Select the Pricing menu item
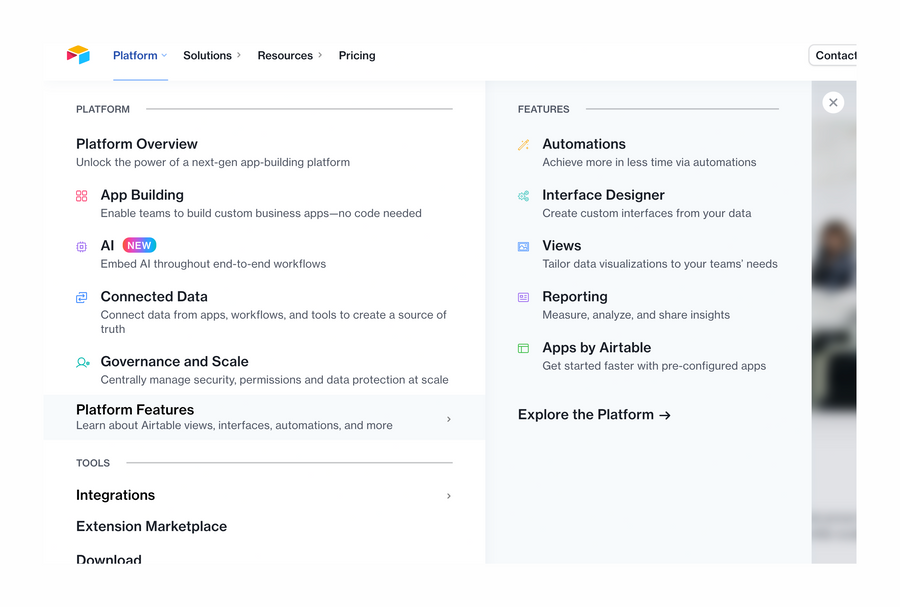 click(x=357, y=55)
